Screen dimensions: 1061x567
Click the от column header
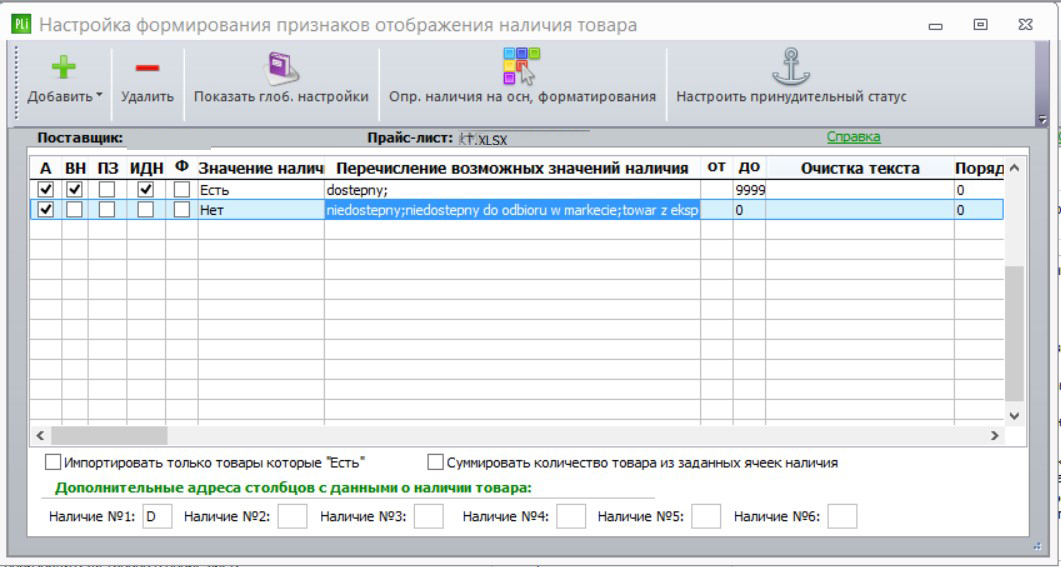717,168
